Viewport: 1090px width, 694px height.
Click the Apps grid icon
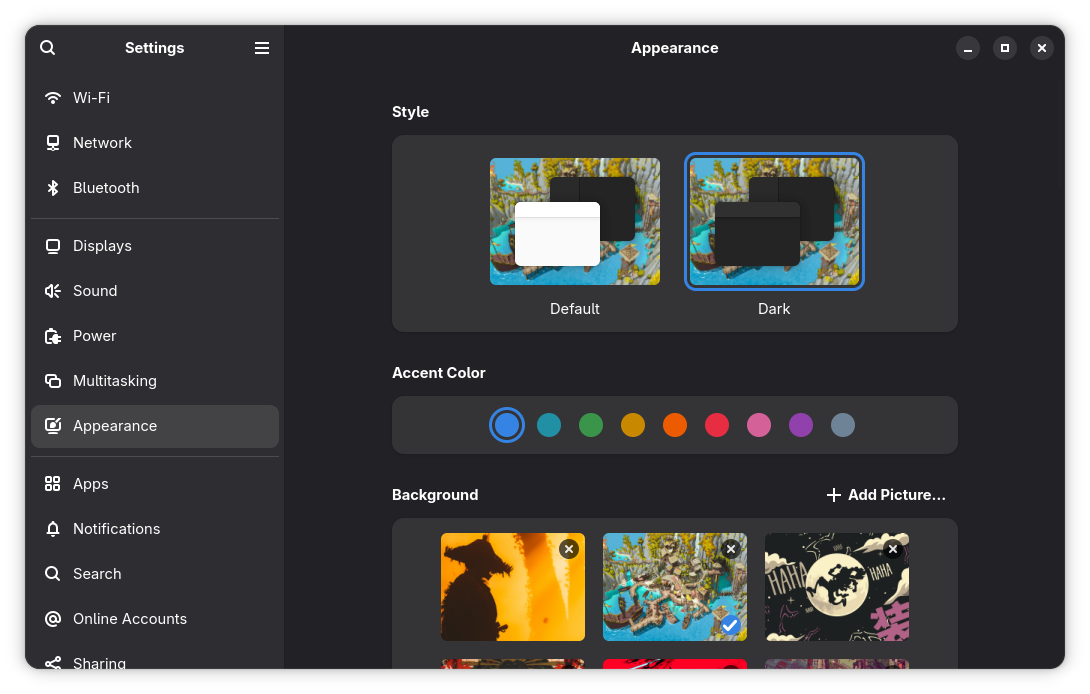tap(53, 483)
